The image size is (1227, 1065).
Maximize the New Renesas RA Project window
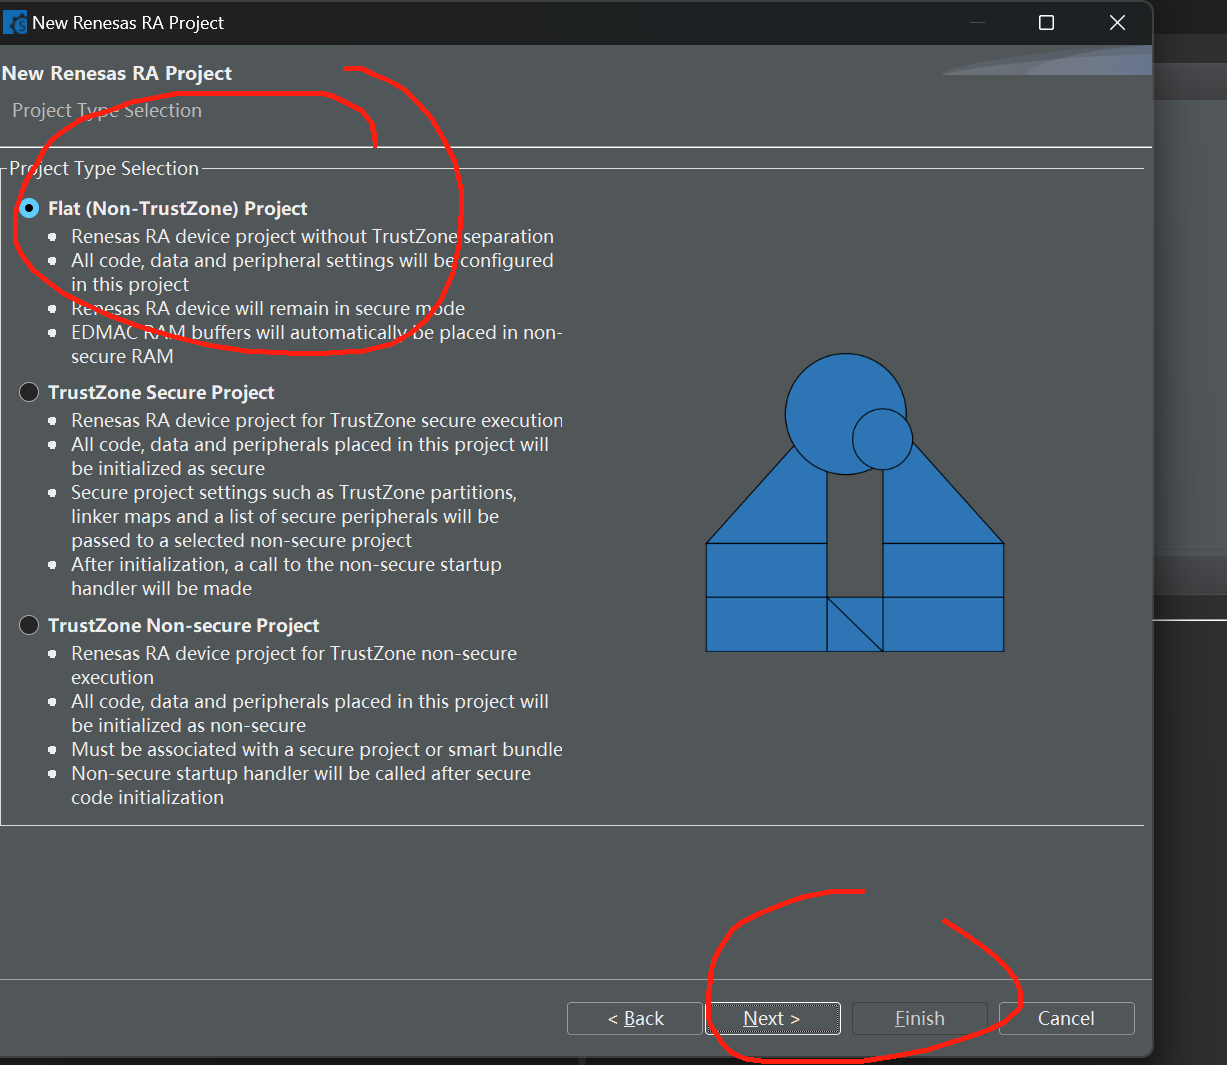coord(1046,22)
